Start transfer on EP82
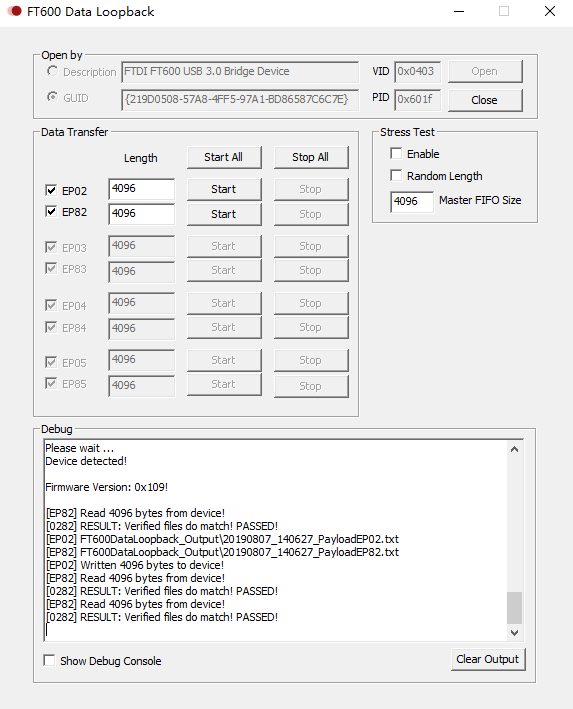Viewport: 573px width, 709px height. tap(224, 214)
